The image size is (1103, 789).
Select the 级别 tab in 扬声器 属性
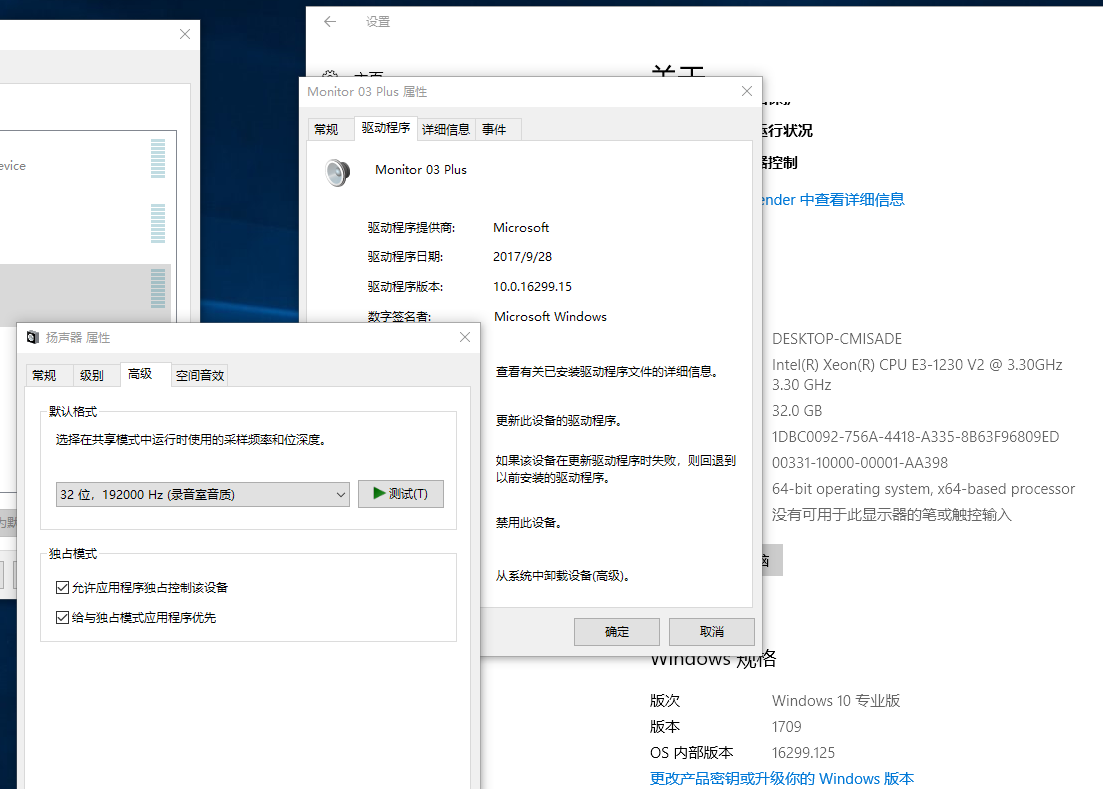(x=95, y=374)
